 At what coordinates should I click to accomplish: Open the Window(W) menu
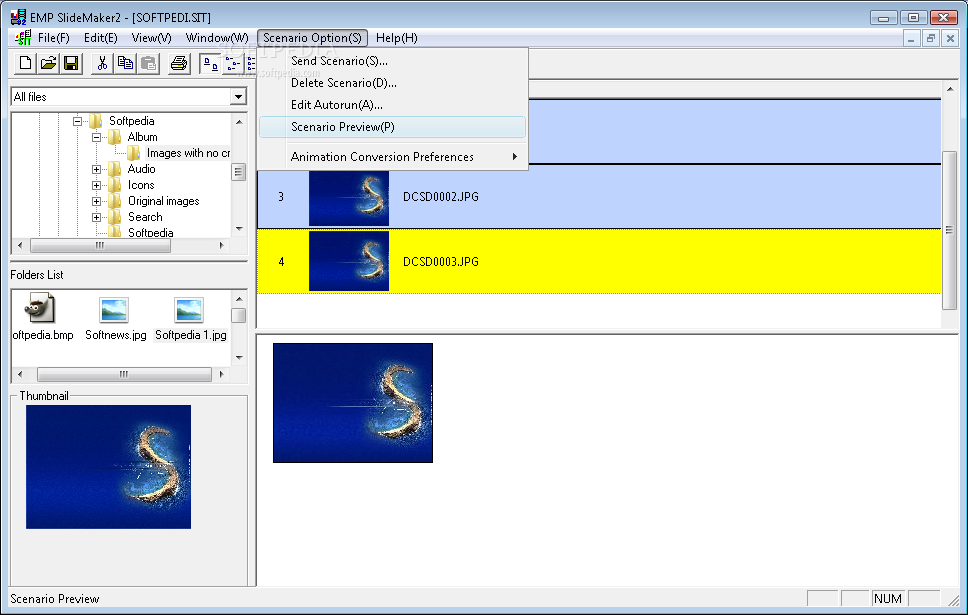(217, 38)
